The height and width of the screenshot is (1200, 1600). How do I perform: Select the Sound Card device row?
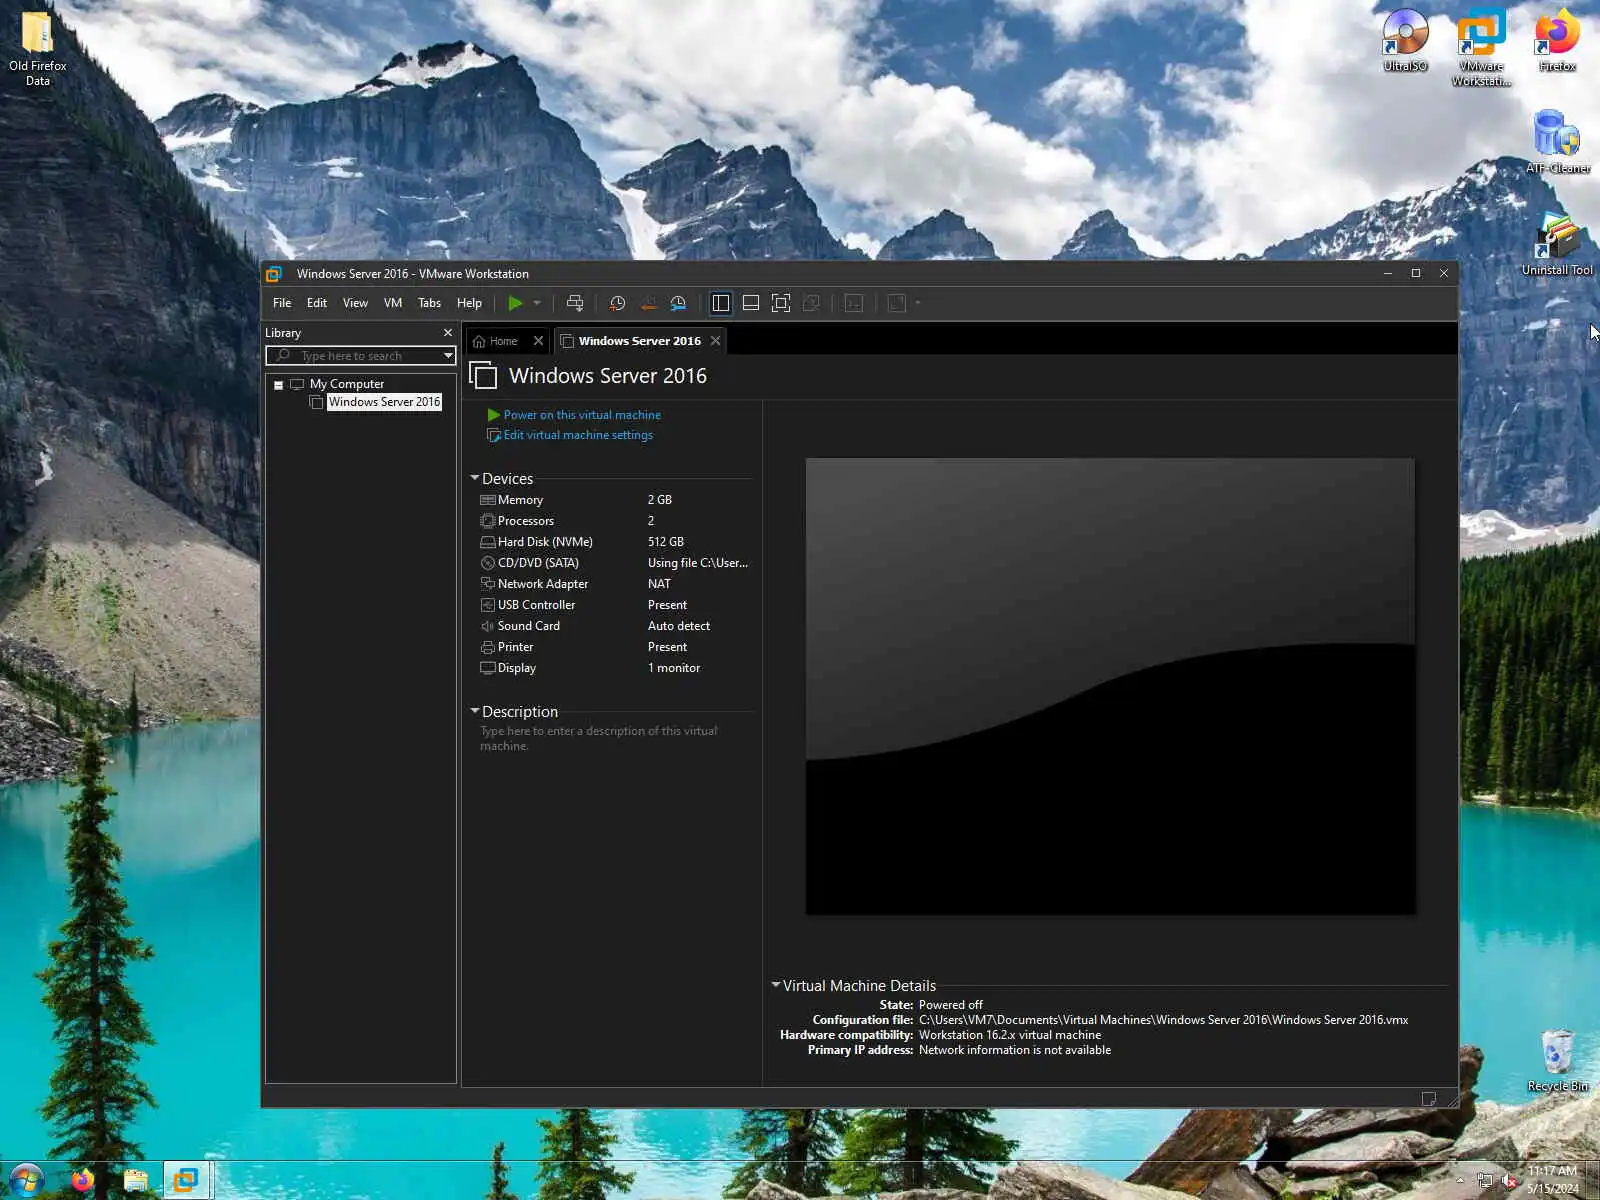tap(614, 626)
